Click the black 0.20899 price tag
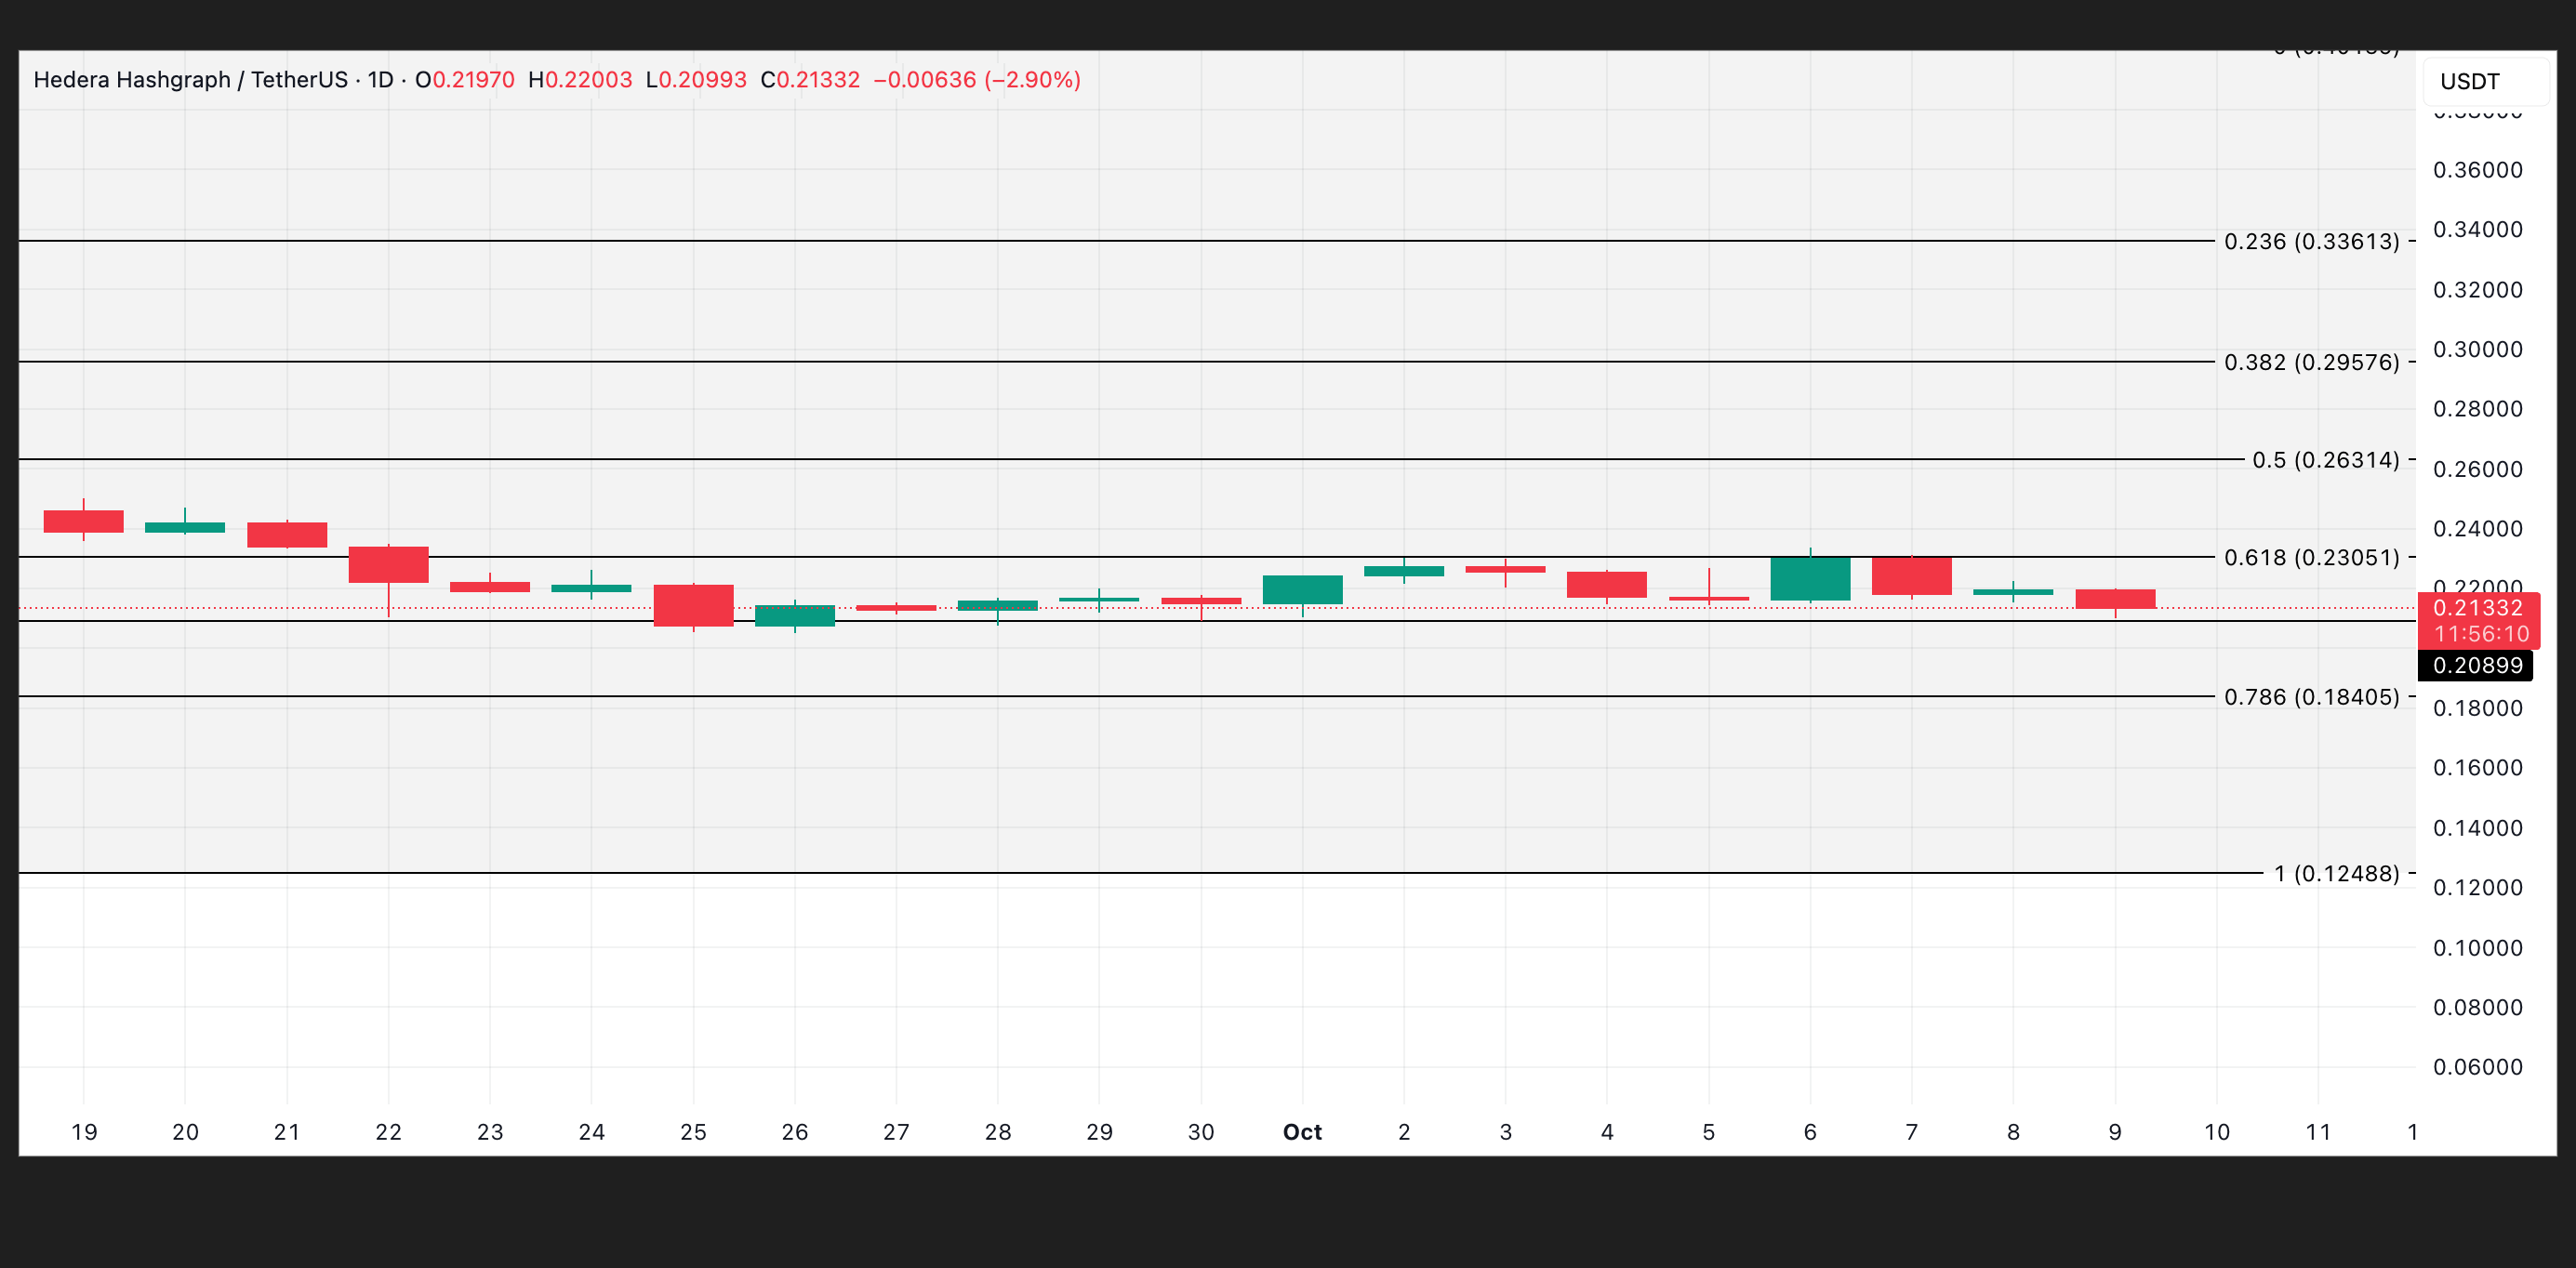This screenshot has width=2576, height=1268. point(2477,666)
